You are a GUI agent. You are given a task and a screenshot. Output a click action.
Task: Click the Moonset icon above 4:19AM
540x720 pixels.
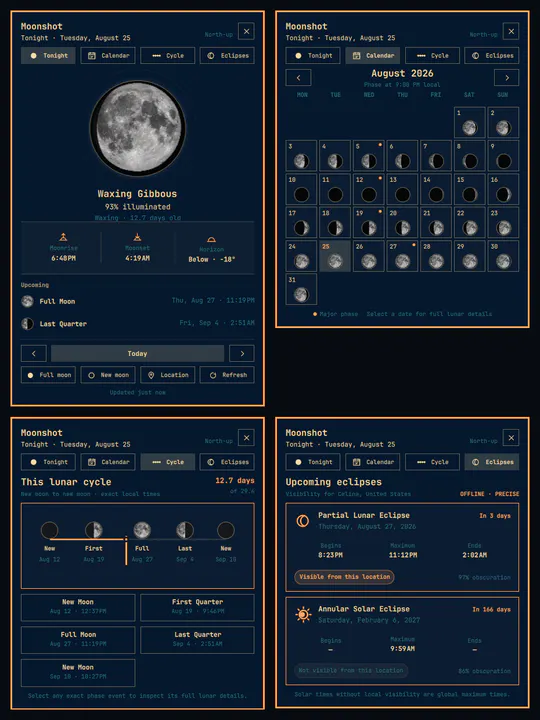pos(137,237)
